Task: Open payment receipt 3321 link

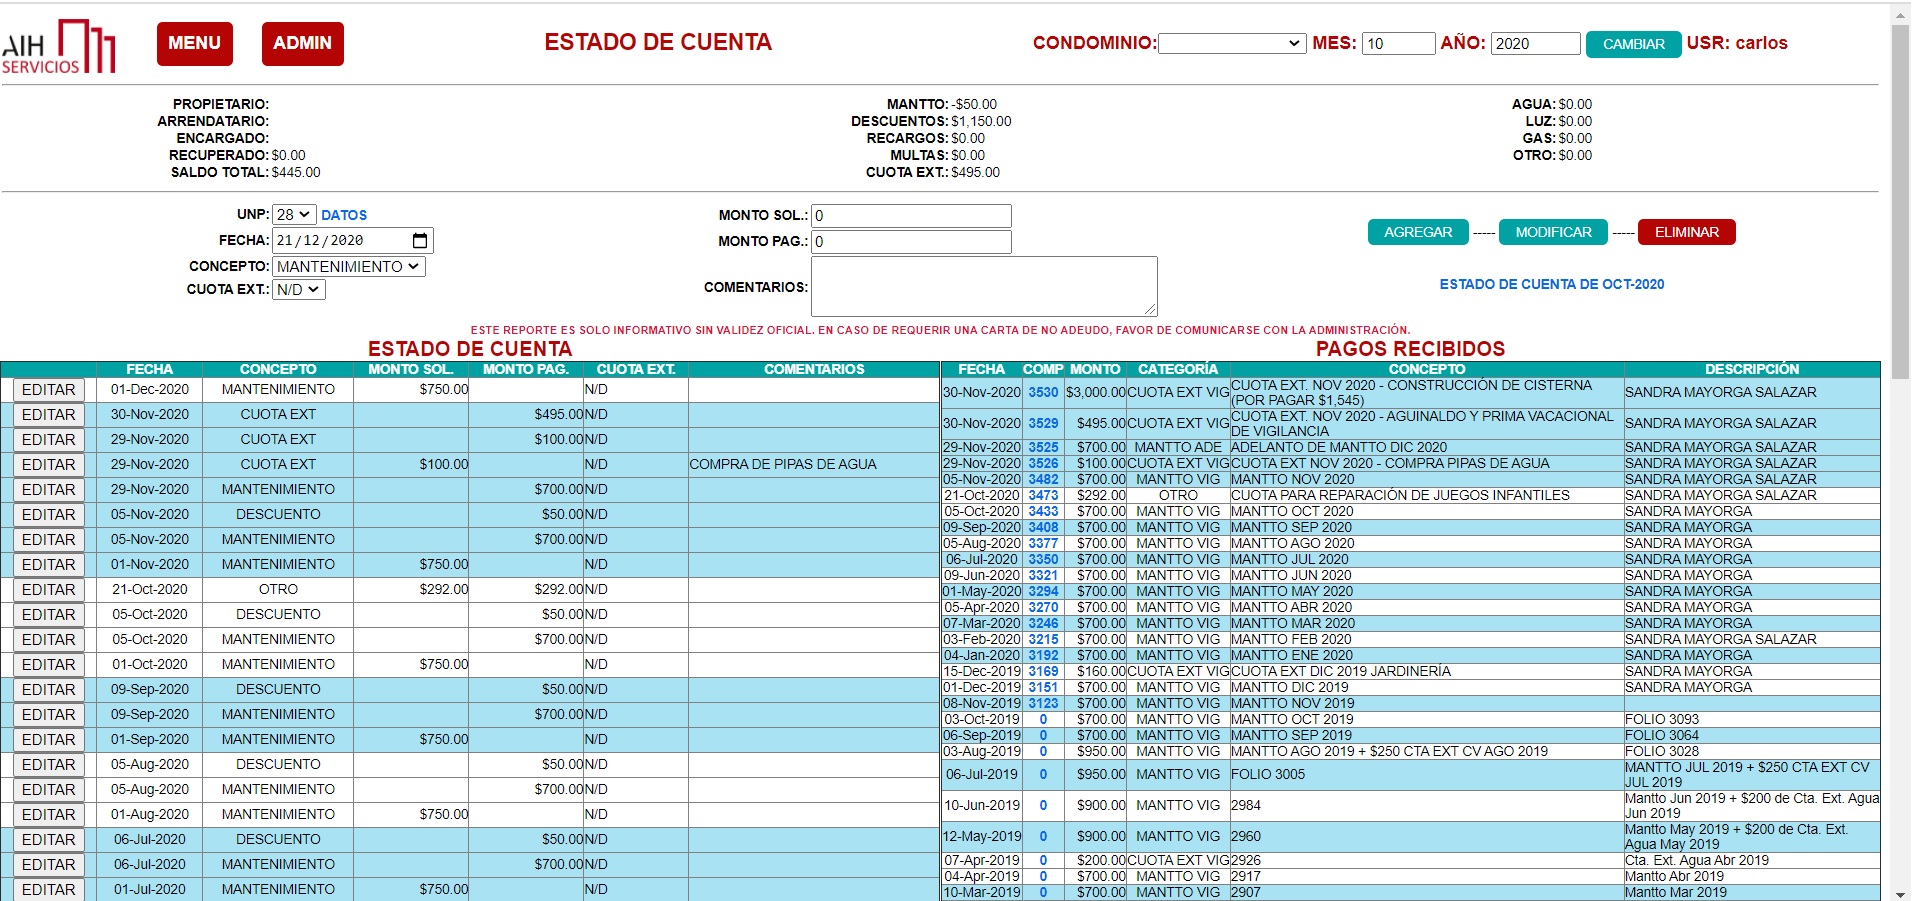Action: pos(1043,576)
